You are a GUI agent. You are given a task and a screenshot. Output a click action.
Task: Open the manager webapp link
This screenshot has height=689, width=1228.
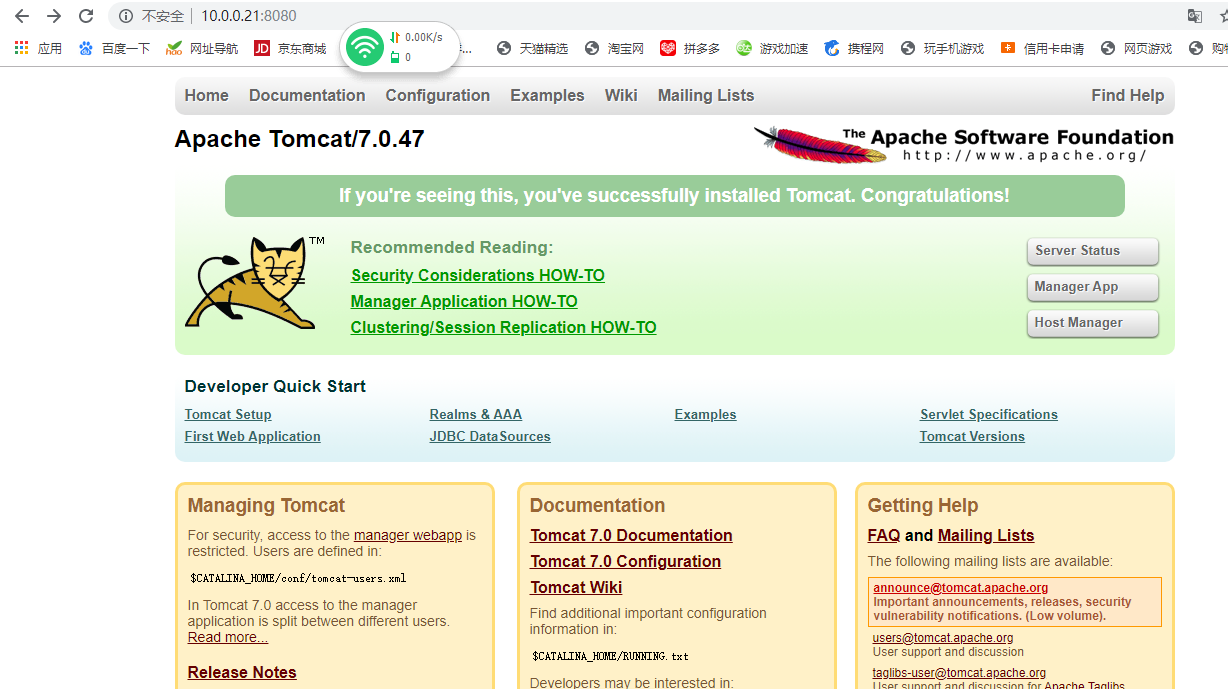click(408, 535)
